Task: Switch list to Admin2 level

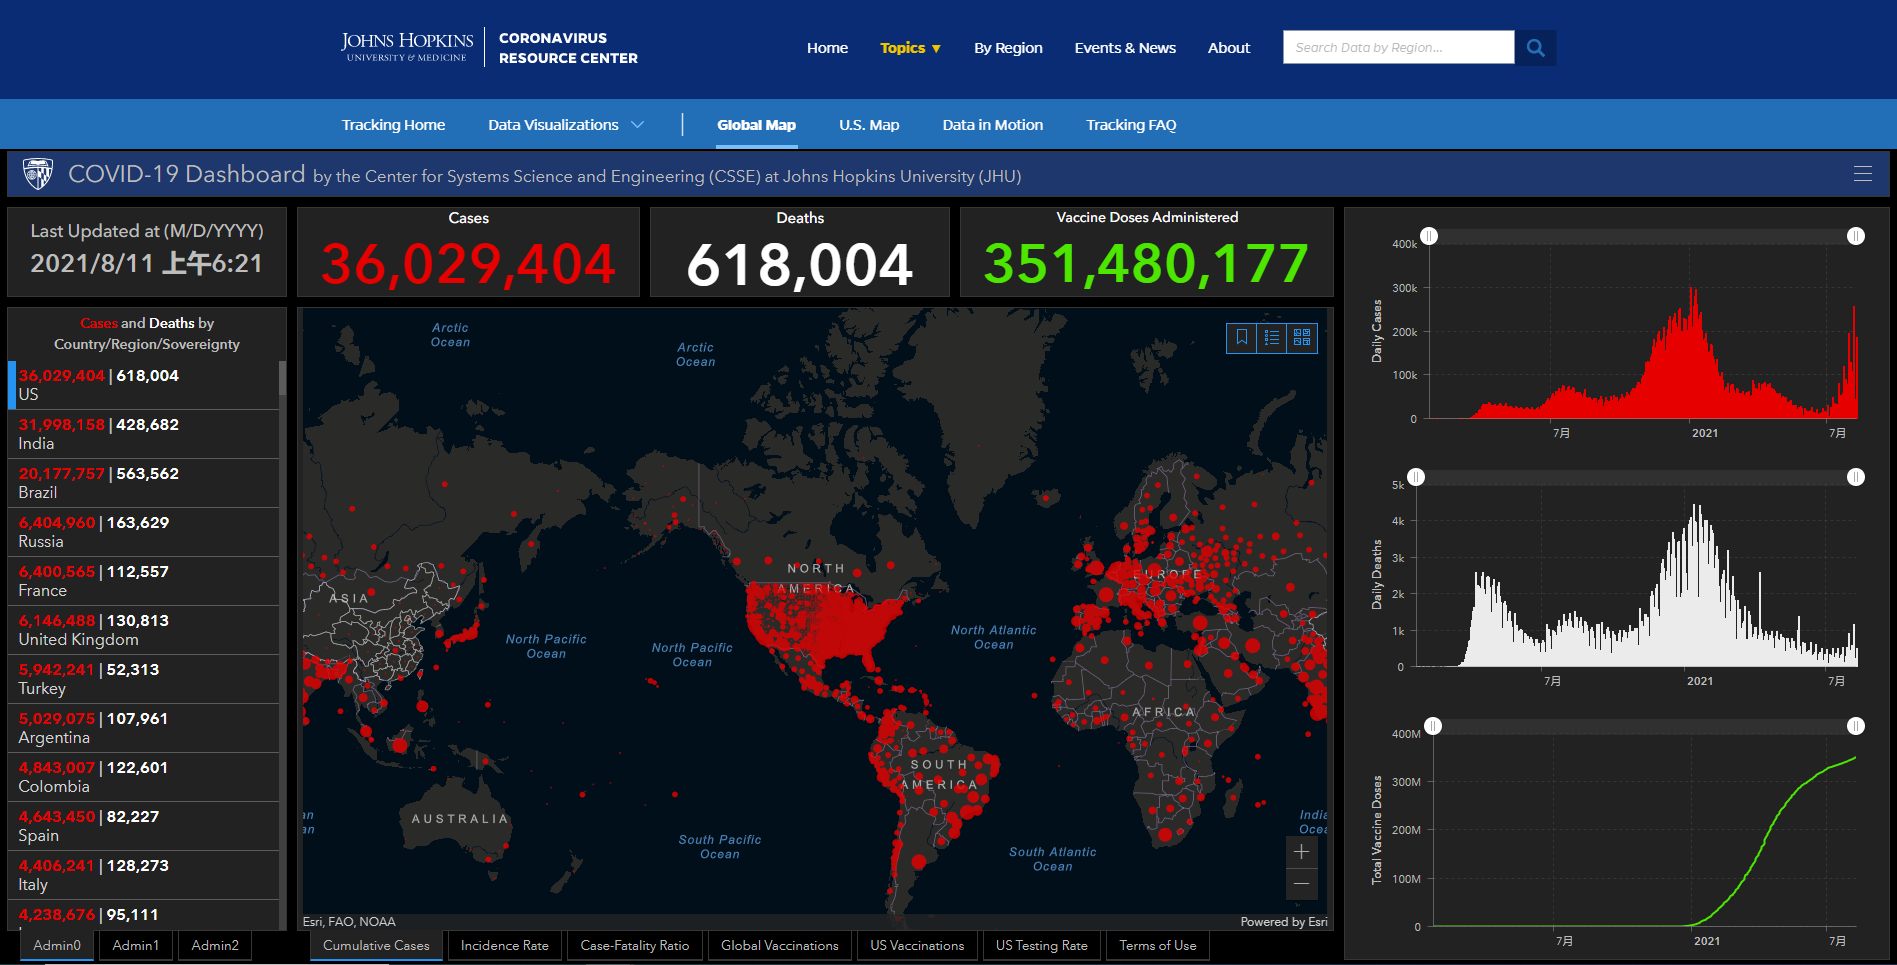Action: [x=215, y=945]
